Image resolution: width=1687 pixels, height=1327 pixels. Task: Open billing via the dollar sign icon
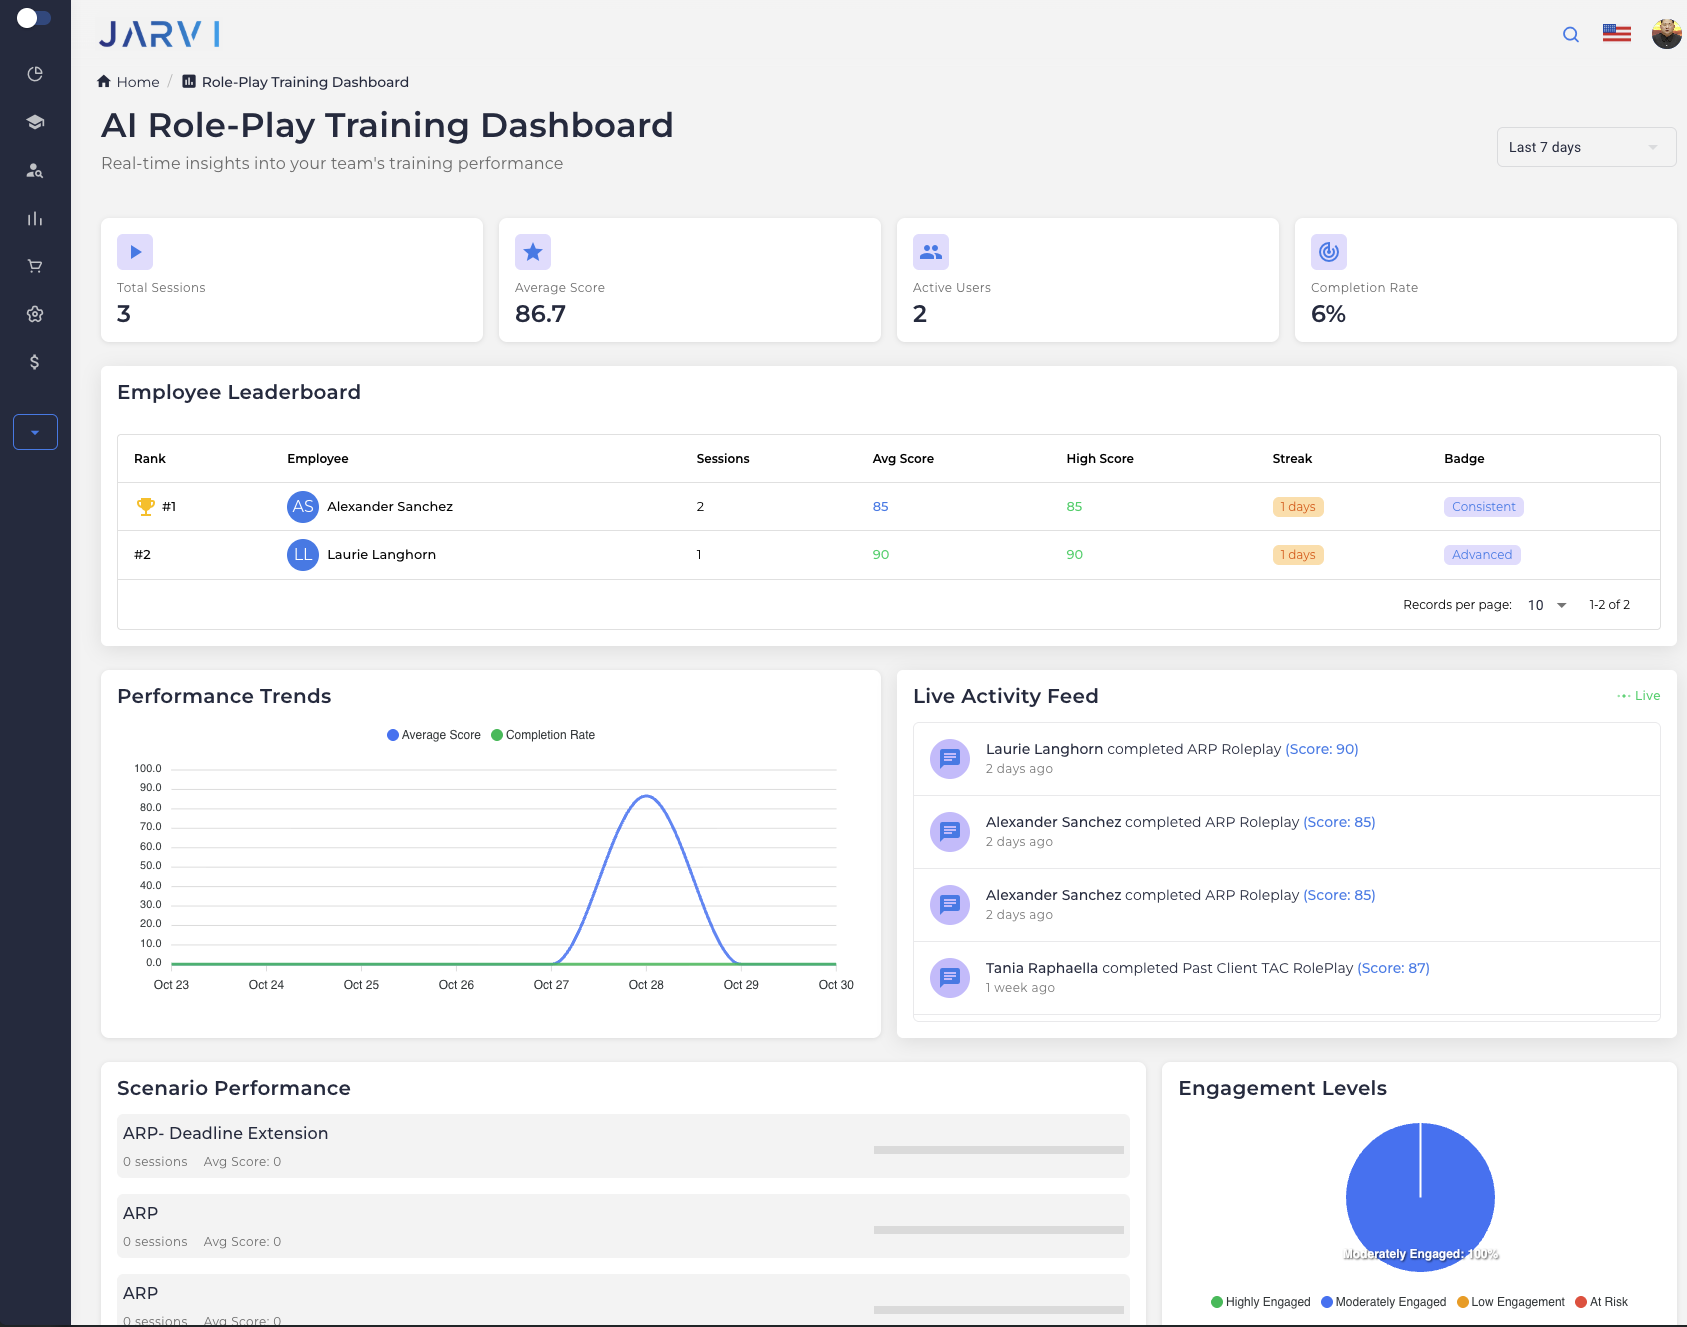35,362
